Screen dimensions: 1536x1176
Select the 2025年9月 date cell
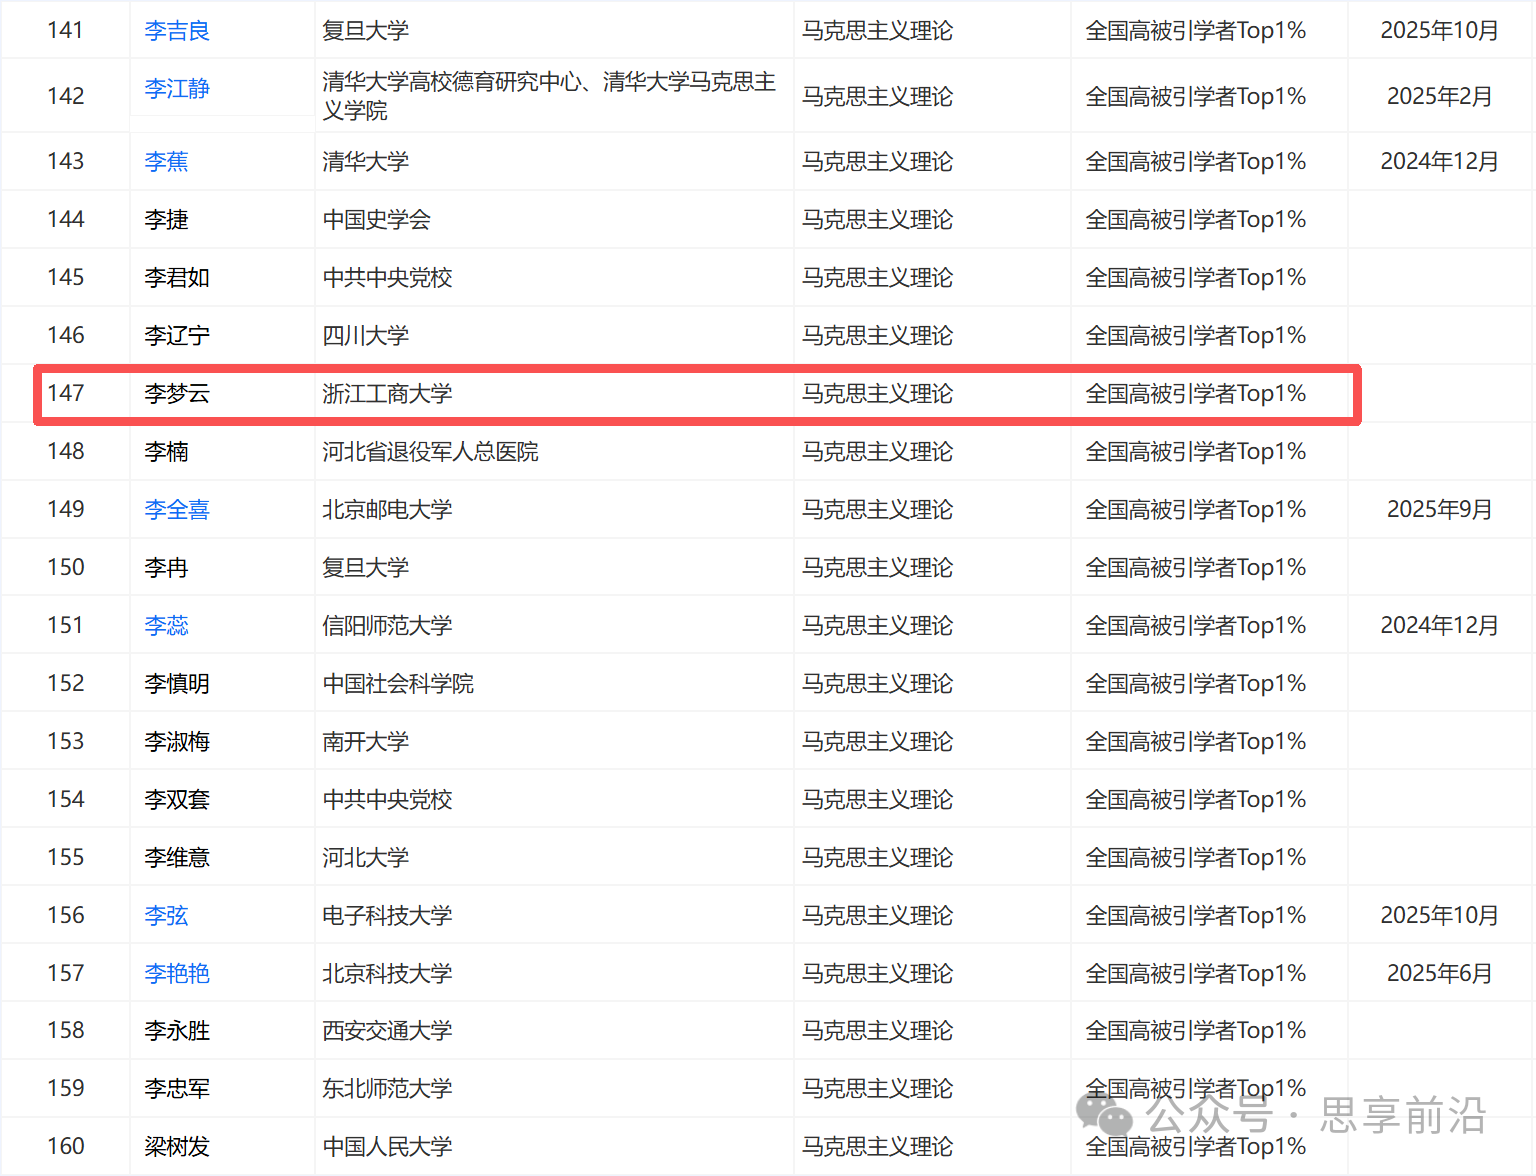click(x=1439, y=510)
